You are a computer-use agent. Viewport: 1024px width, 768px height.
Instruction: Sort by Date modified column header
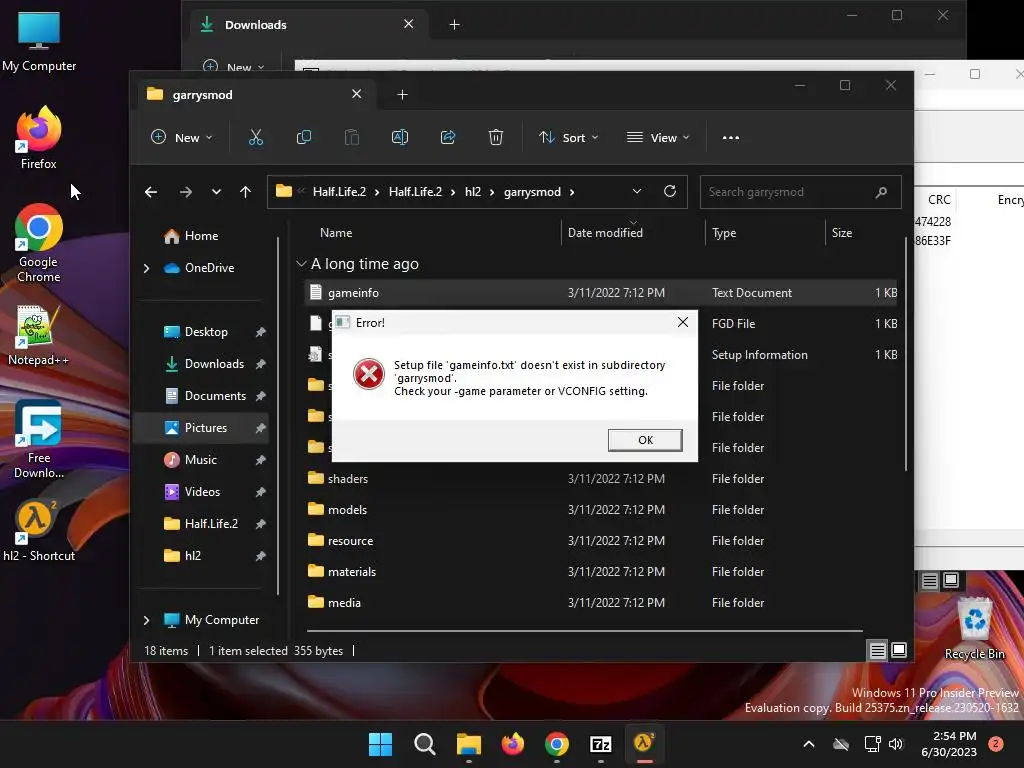[x=605, y=232]
